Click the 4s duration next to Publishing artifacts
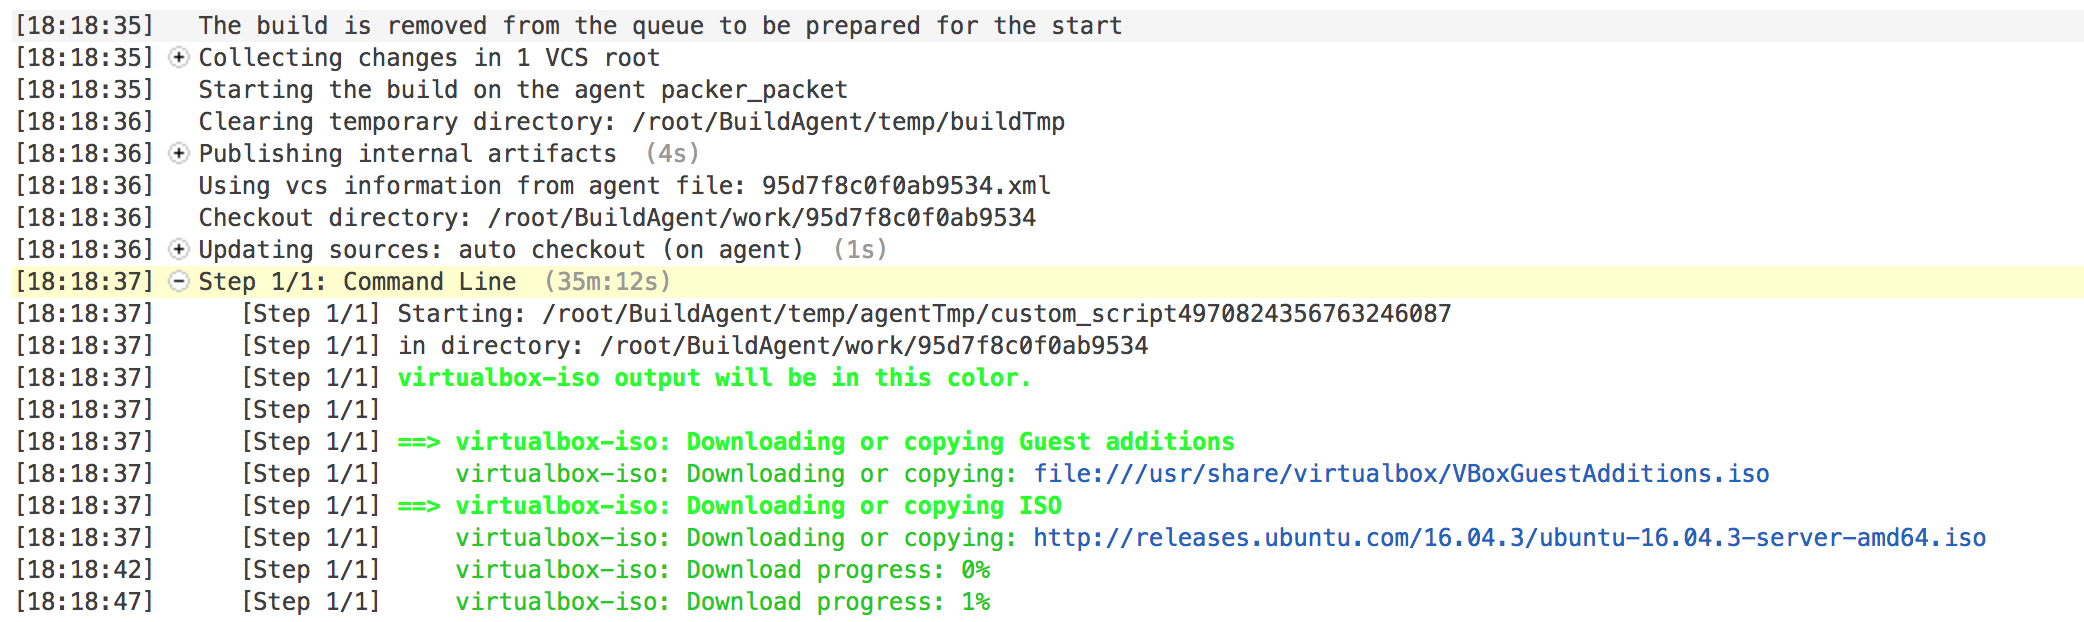 (672, 154)
